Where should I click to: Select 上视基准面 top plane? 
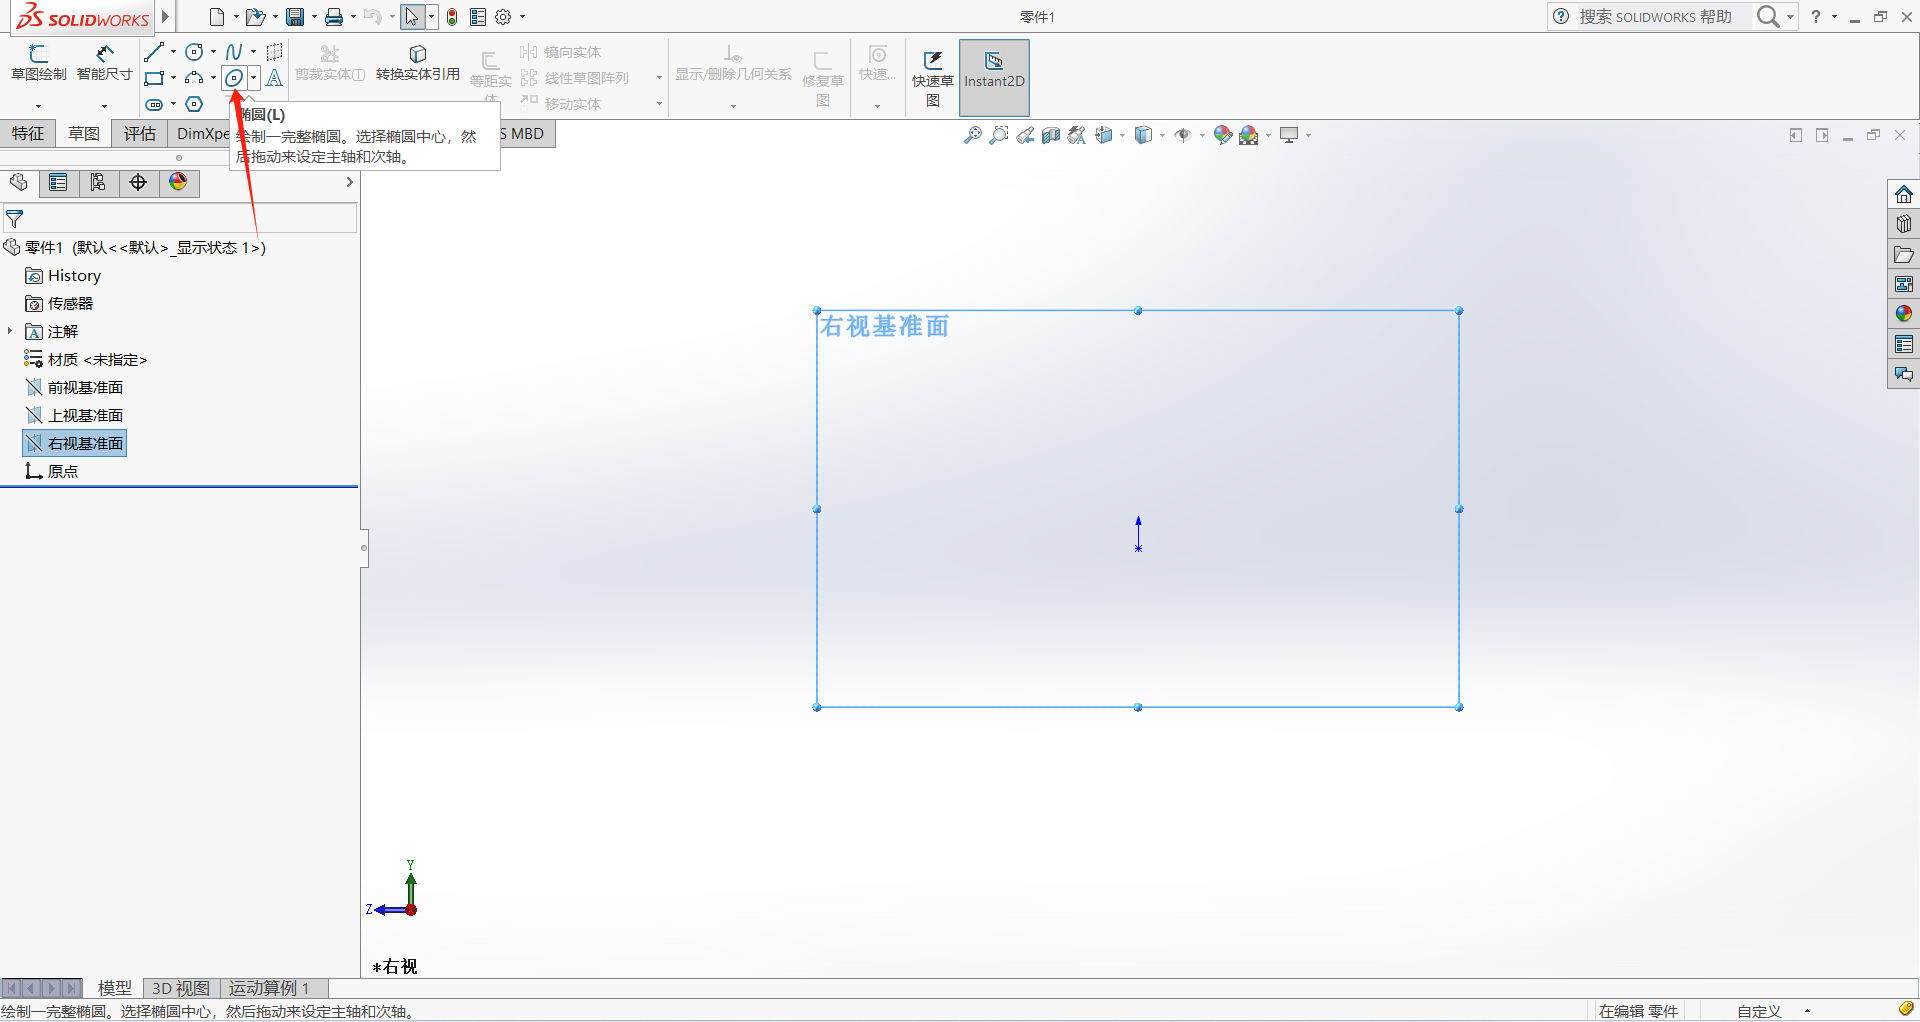coord(74,416)
